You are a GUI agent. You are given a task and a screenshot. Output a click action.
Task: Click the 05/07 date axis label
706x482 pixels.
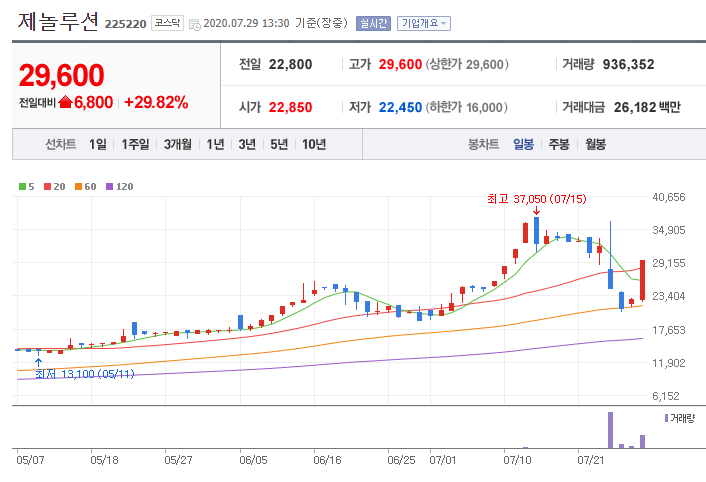tap(30, 460)
